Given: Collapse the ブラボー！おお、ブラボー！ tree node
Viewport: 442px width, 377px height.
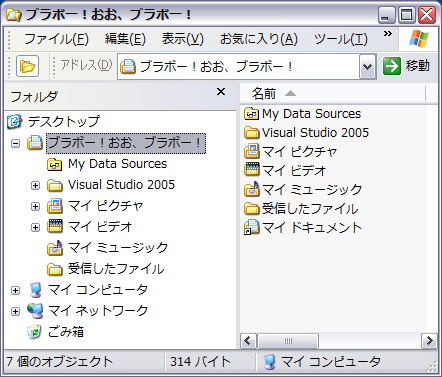Looking at the screenshot, I should coord(15,143).
